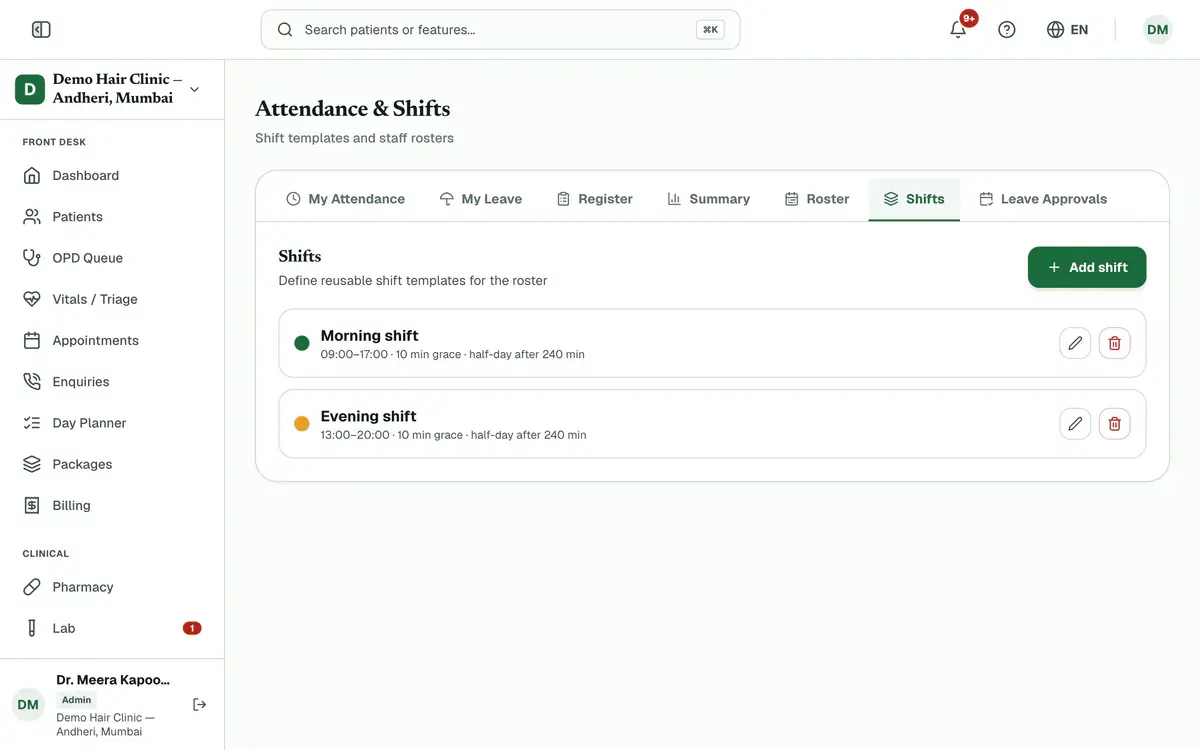Open the notifications bell
The width and height of the screenshot is (1200, 750).
958,30
